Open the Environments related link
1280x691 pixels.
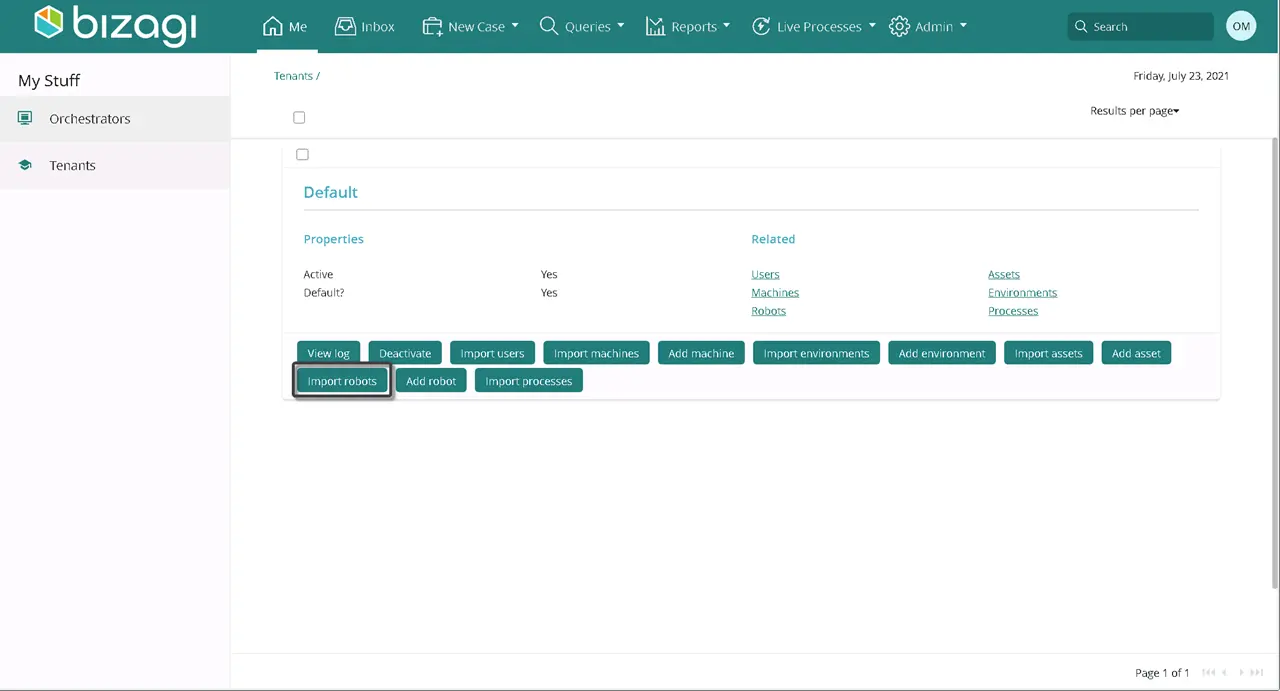tap(1022, 293)
